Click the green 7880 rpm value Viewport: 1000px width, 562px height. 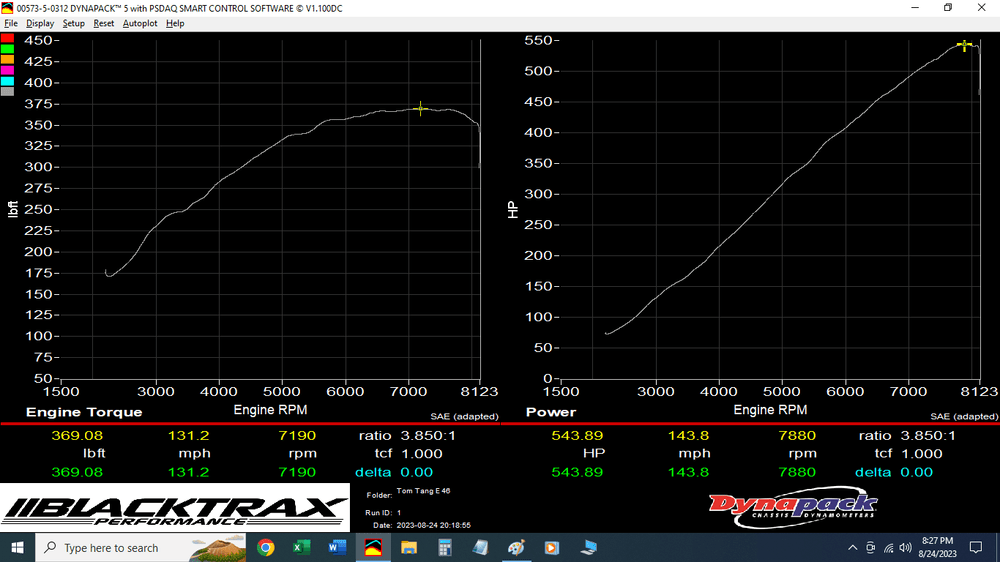coord(797,473)
